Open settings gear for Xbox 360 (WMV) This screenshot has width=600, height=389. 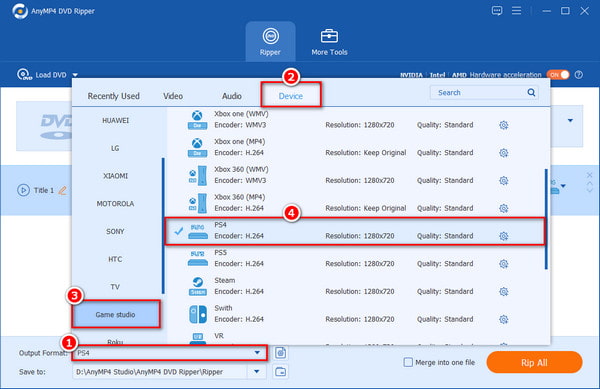point(504,181)
